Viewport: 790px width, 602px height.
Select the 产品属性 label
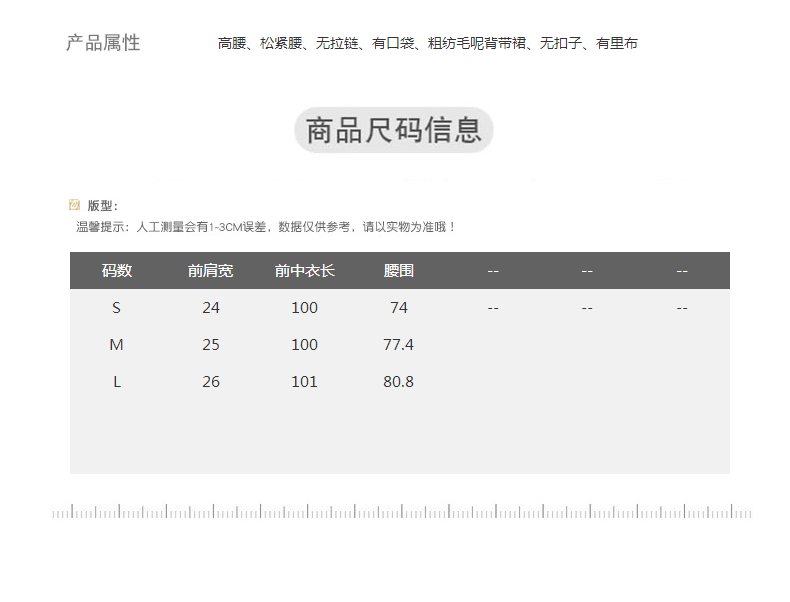103,43
